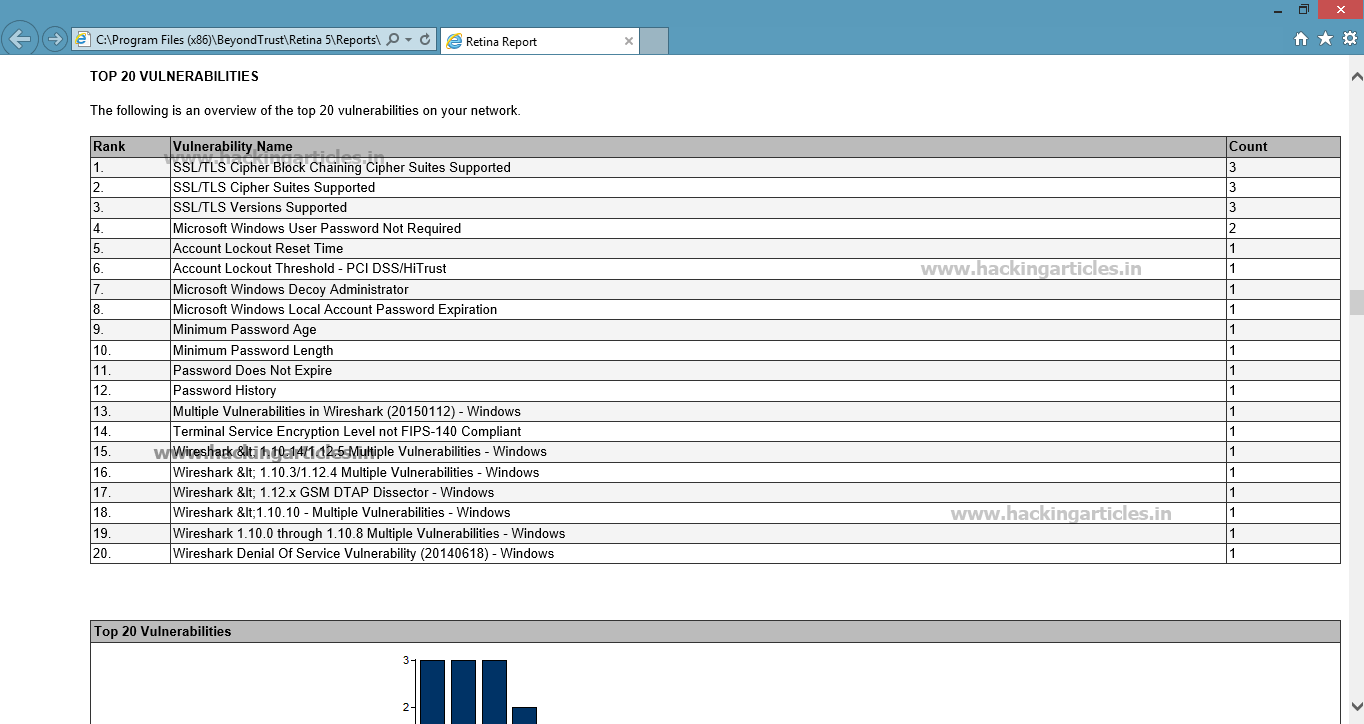Screen dimensions: 1364x724
Task: Open the browser Tools gear icon
Action: (1350, 39)
